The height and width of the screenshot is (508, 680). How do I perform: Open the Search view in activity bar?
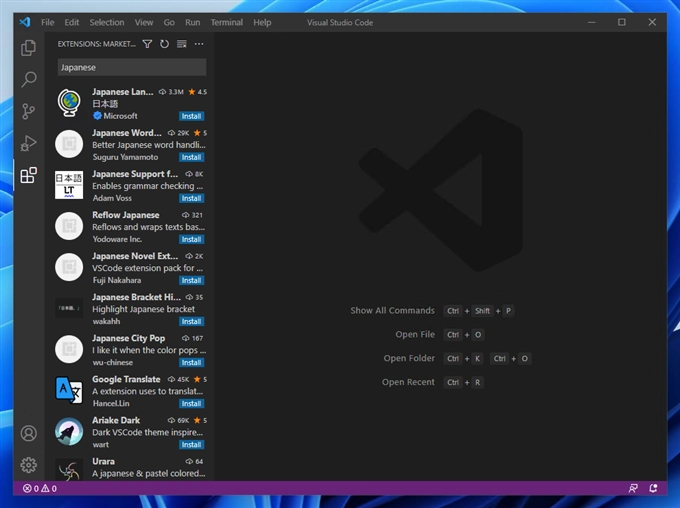click(x=29, y=79)
